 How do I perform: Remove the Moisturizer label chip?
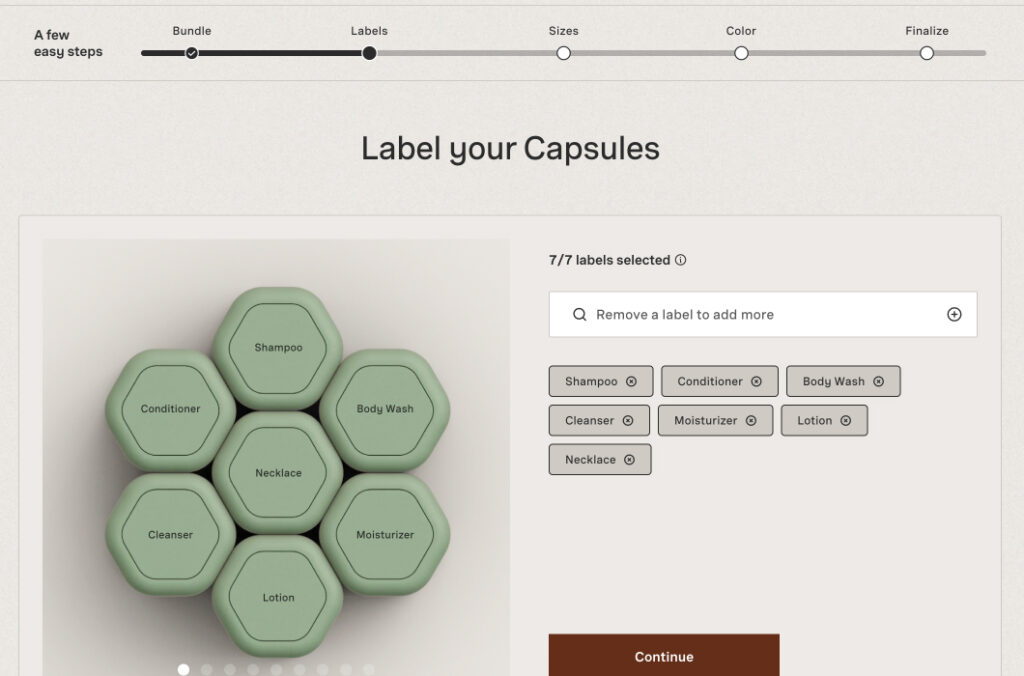click(x=751, y=421)
